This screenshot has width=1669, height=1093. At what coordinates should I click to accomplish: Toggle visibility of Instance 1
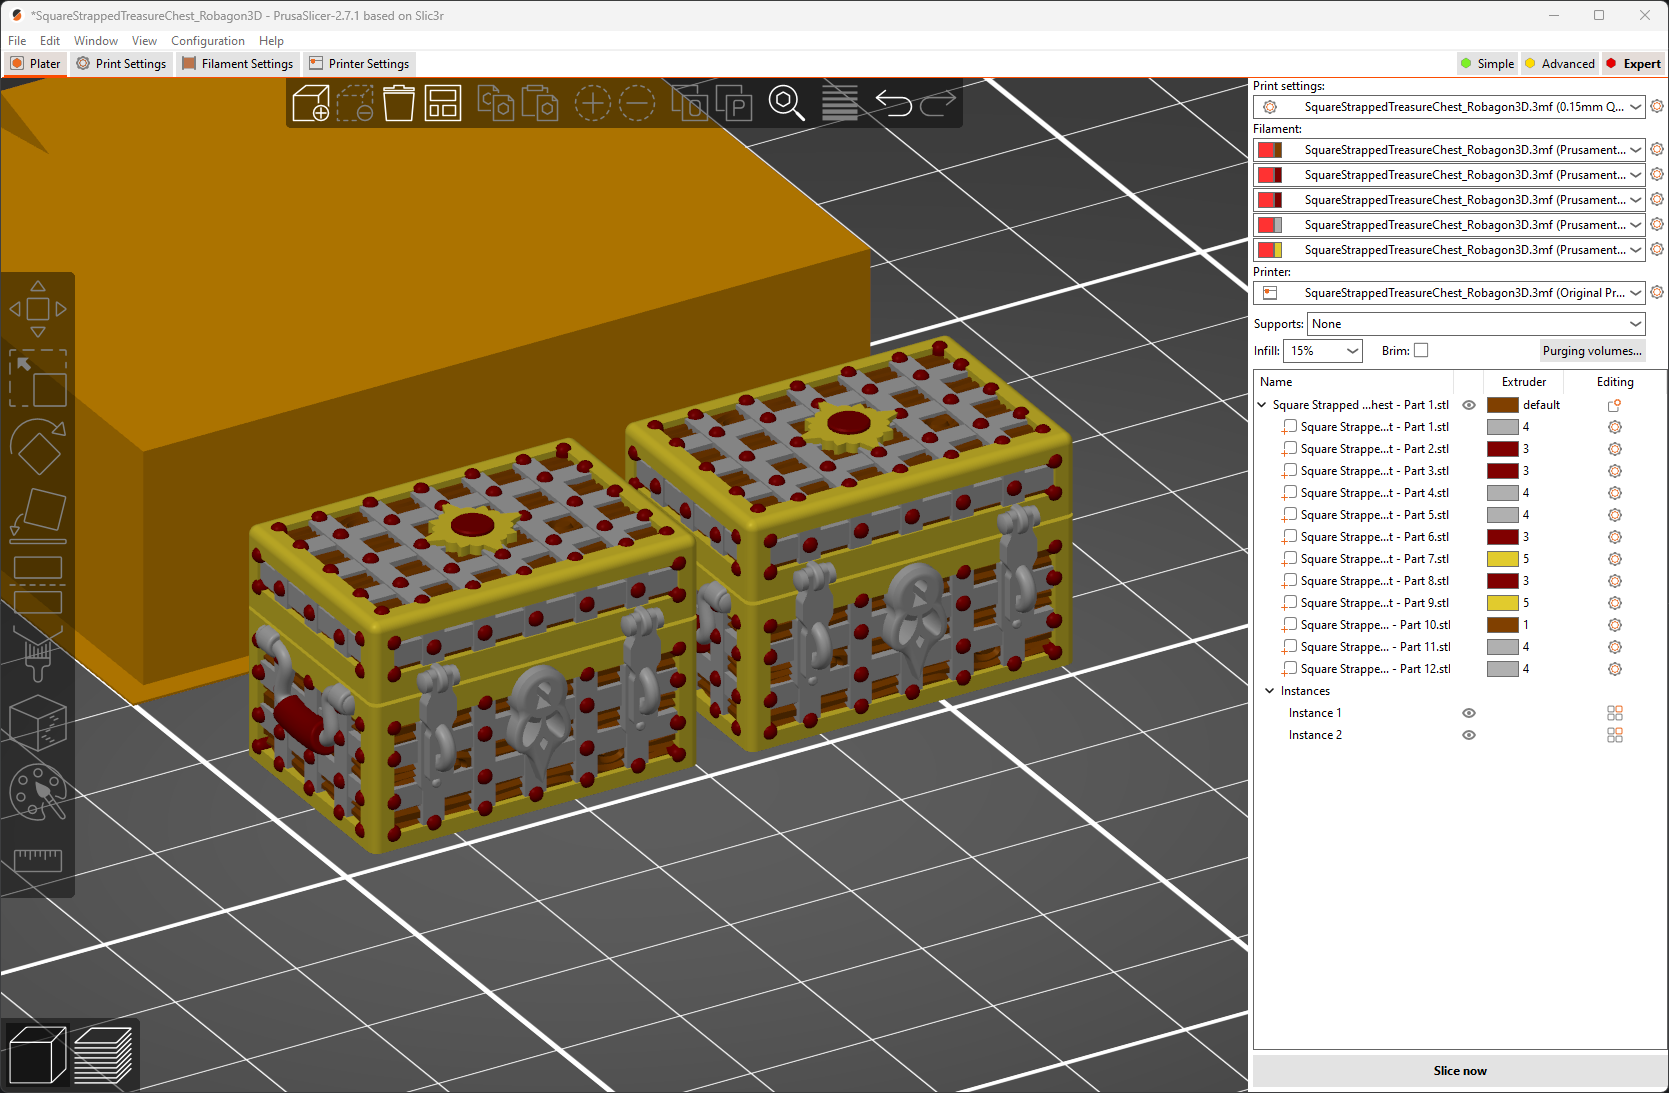tap(1469, 713)
